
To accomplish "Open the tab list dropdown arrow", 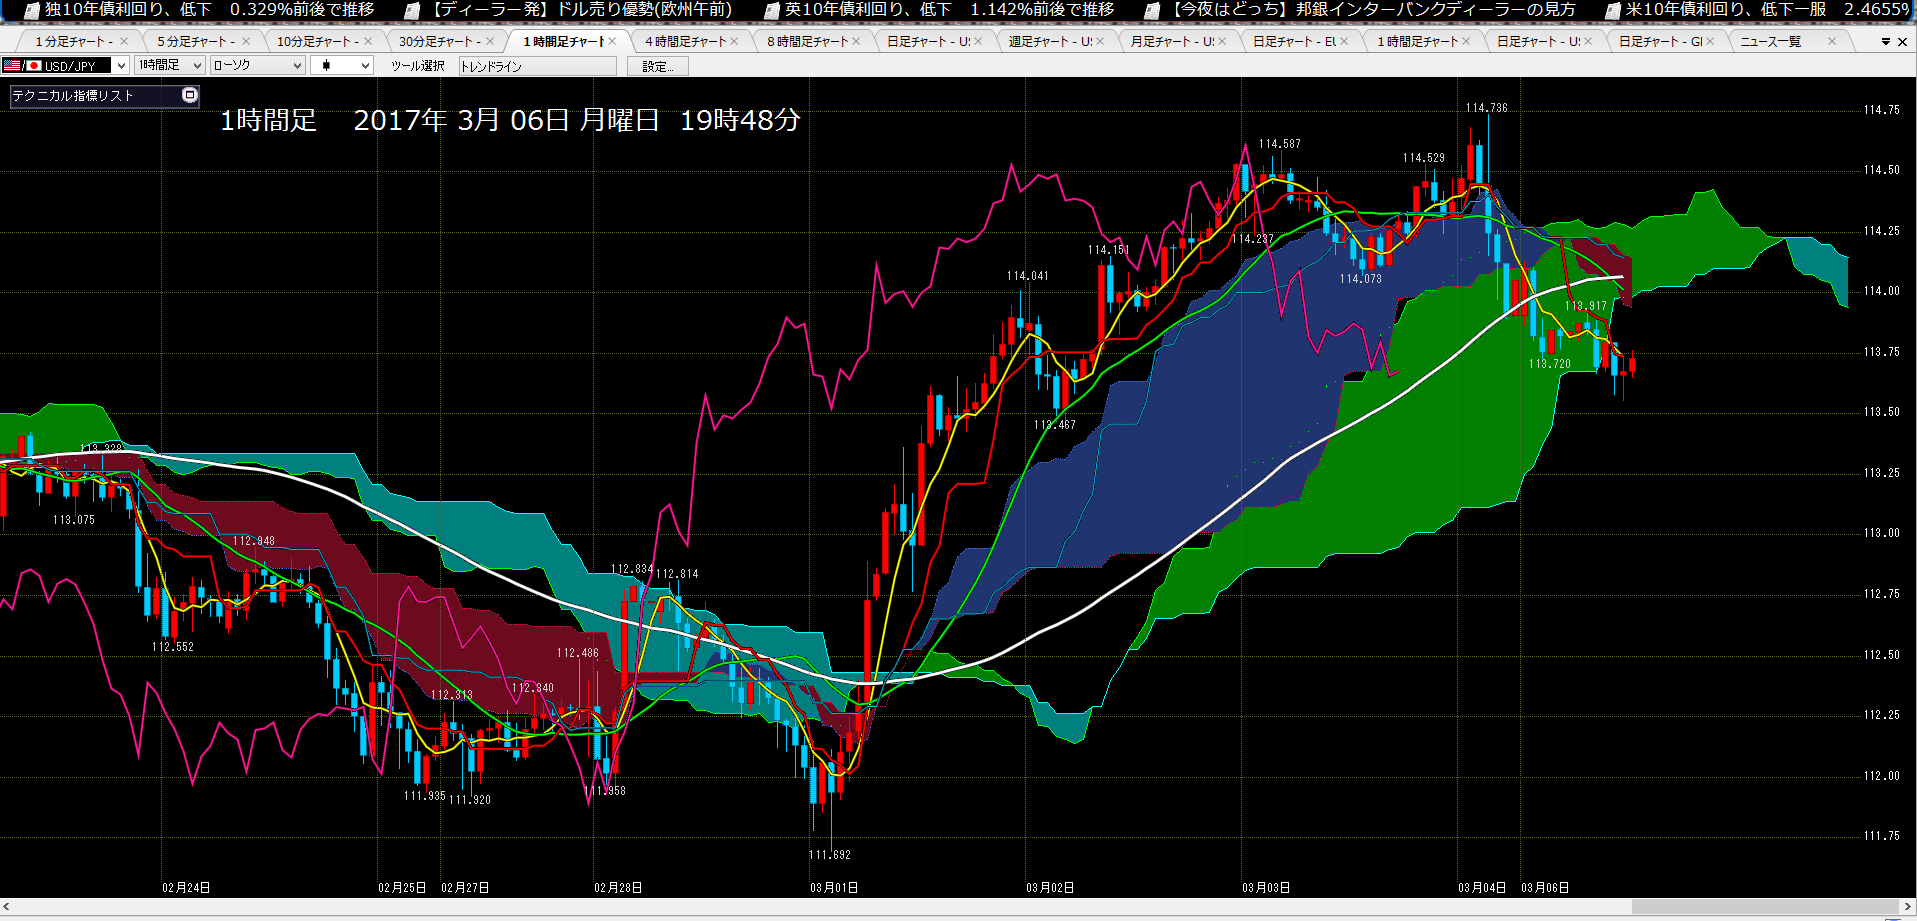I will click(1886, 42).
